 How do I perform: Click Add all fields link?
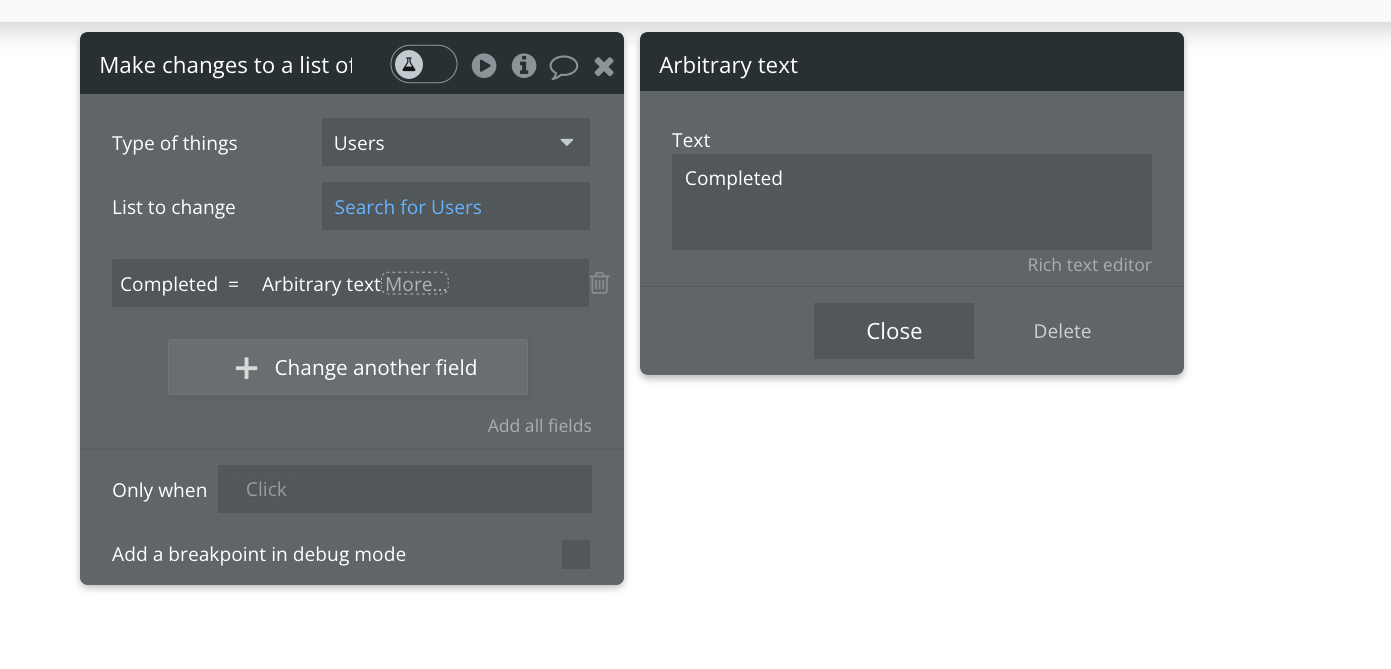click(x=540, y=425)
